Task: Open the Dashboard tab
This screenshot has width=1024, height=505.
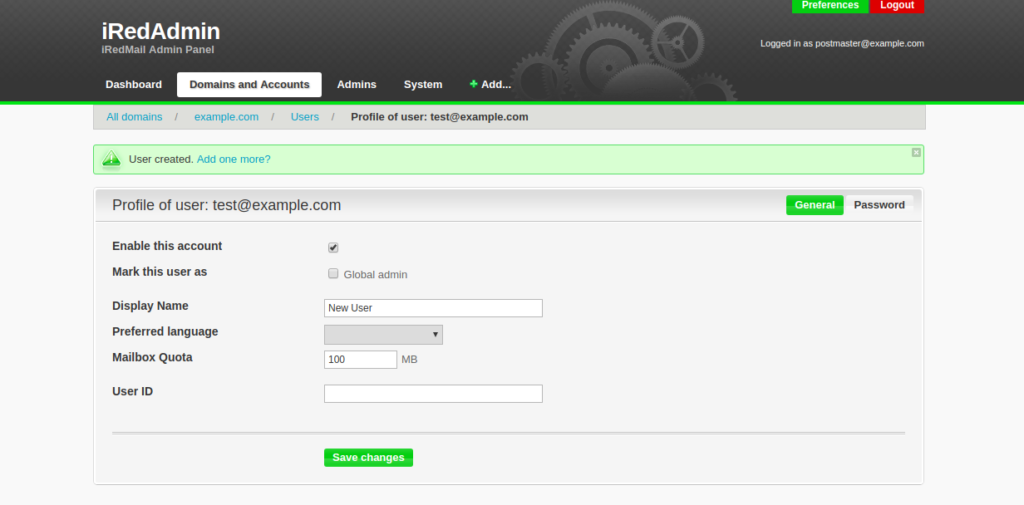Action: coord(133,85)
